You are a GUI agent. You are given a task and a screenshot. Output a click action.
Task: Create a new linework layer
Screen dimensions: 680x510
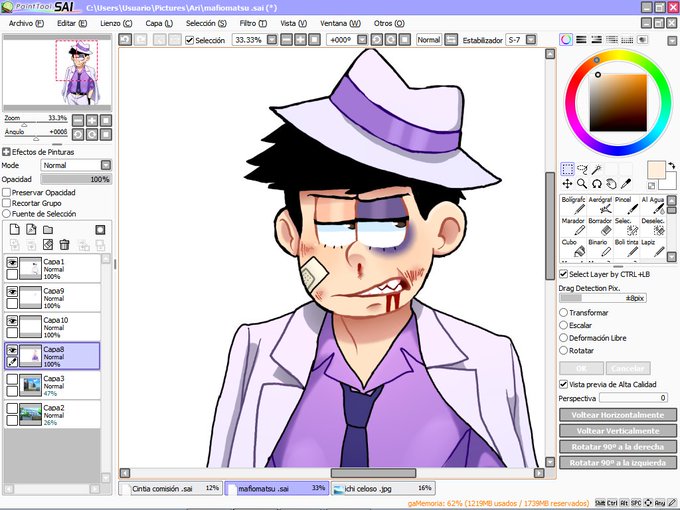pos(31,229)
